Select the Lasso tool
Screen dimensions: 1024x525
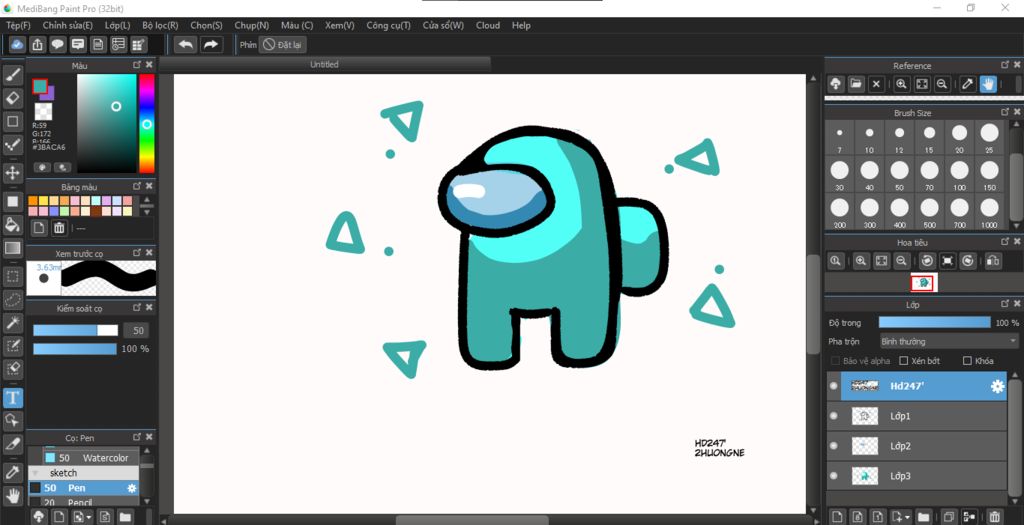(12, 300)
